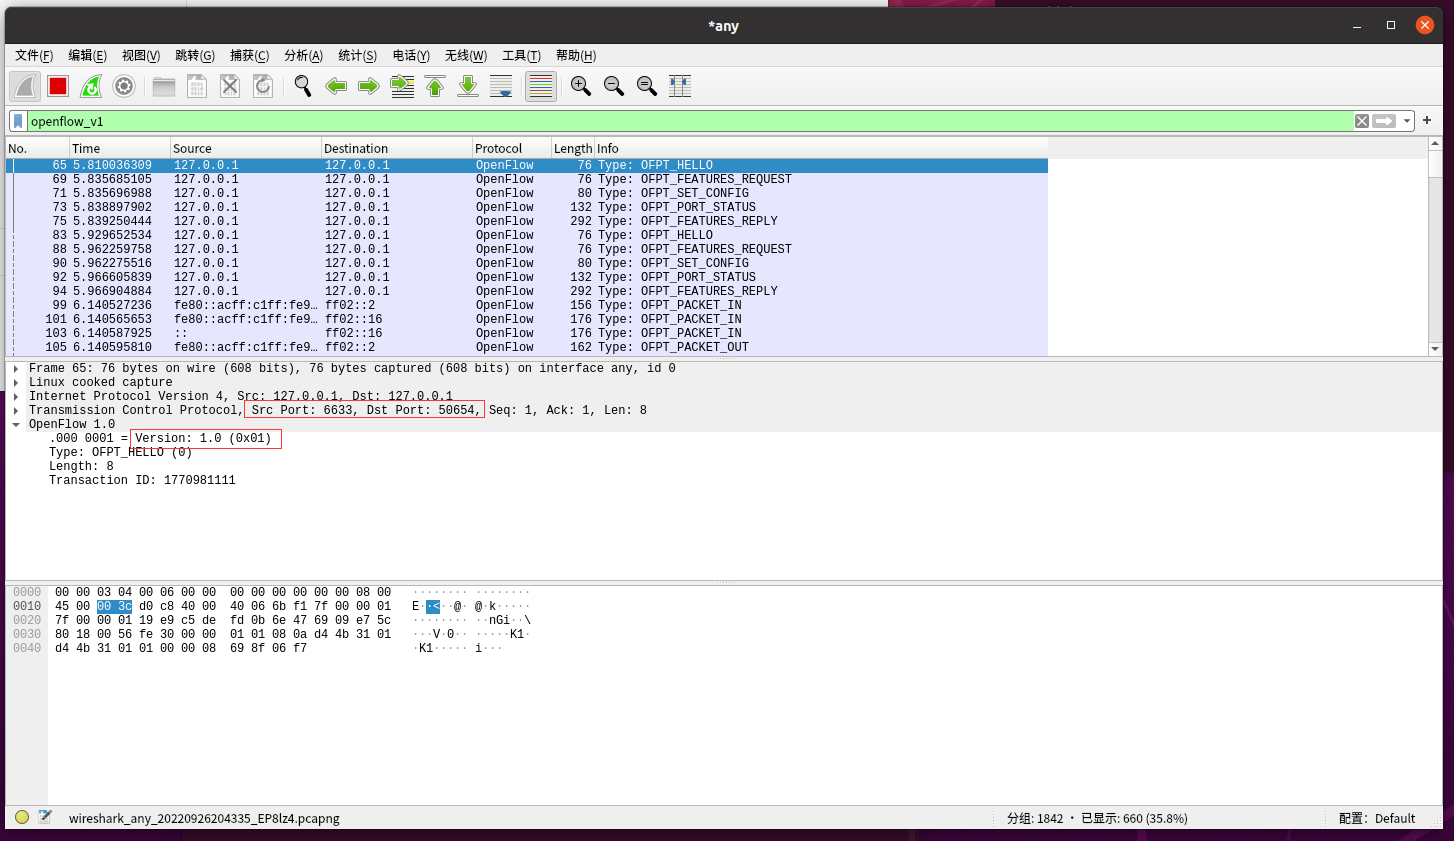The image size is (1454, 841).
Task: Expand Internet Protocol Version 4 details
Action: tap(16, 397)
